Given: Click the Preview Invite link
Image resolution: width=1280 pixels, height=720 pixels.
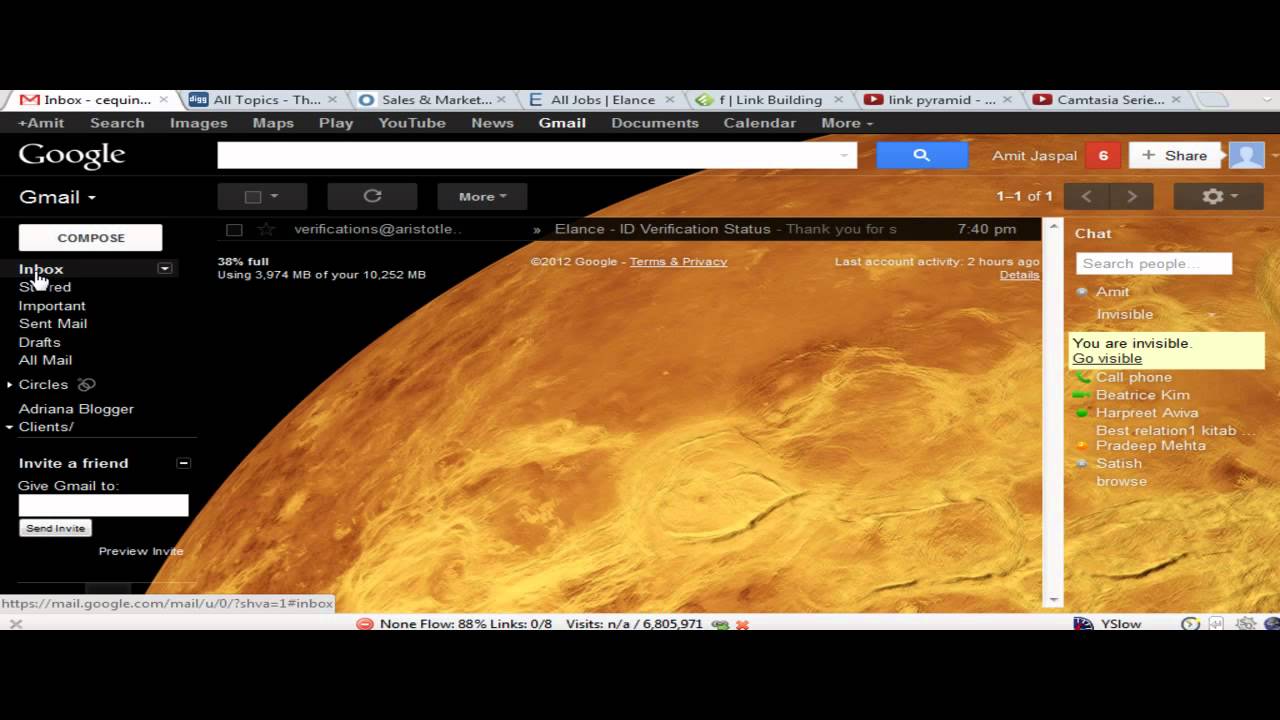Looking at the screenshot, I should click(x=141, y=551).
